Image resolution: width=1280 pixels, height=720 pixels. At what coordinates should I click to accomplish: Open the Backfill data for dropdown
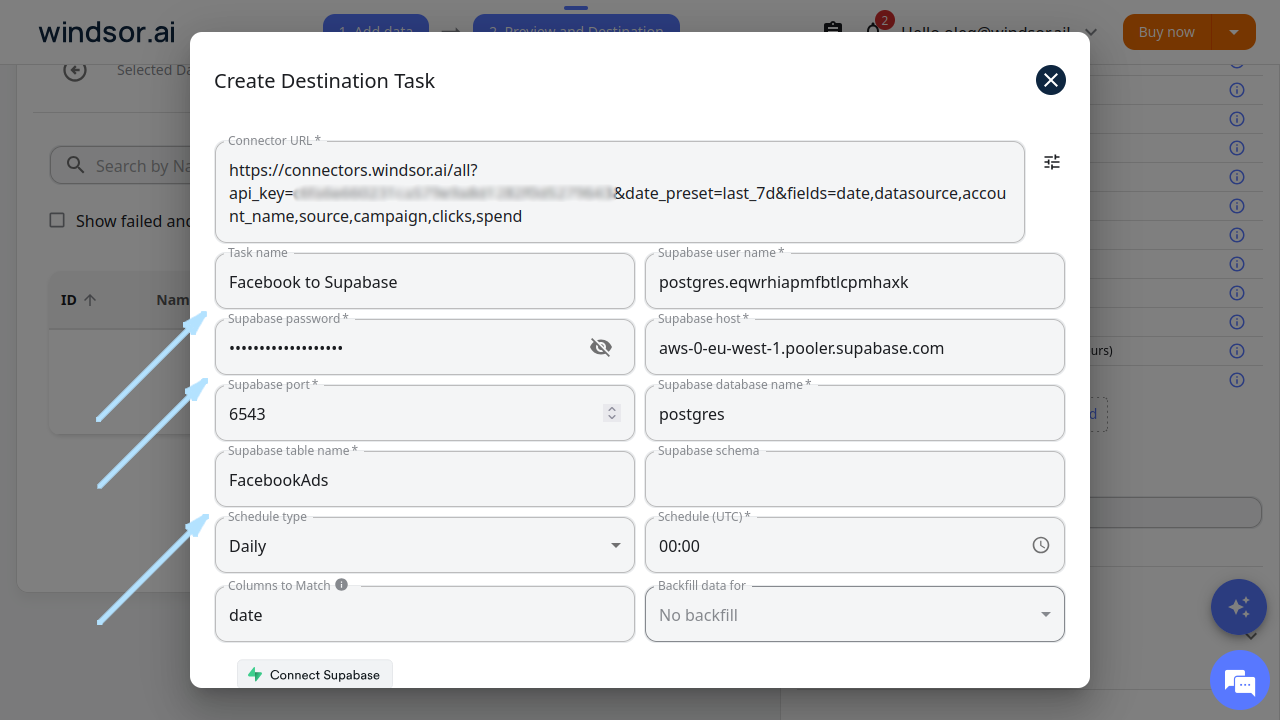tap(855, 614)
